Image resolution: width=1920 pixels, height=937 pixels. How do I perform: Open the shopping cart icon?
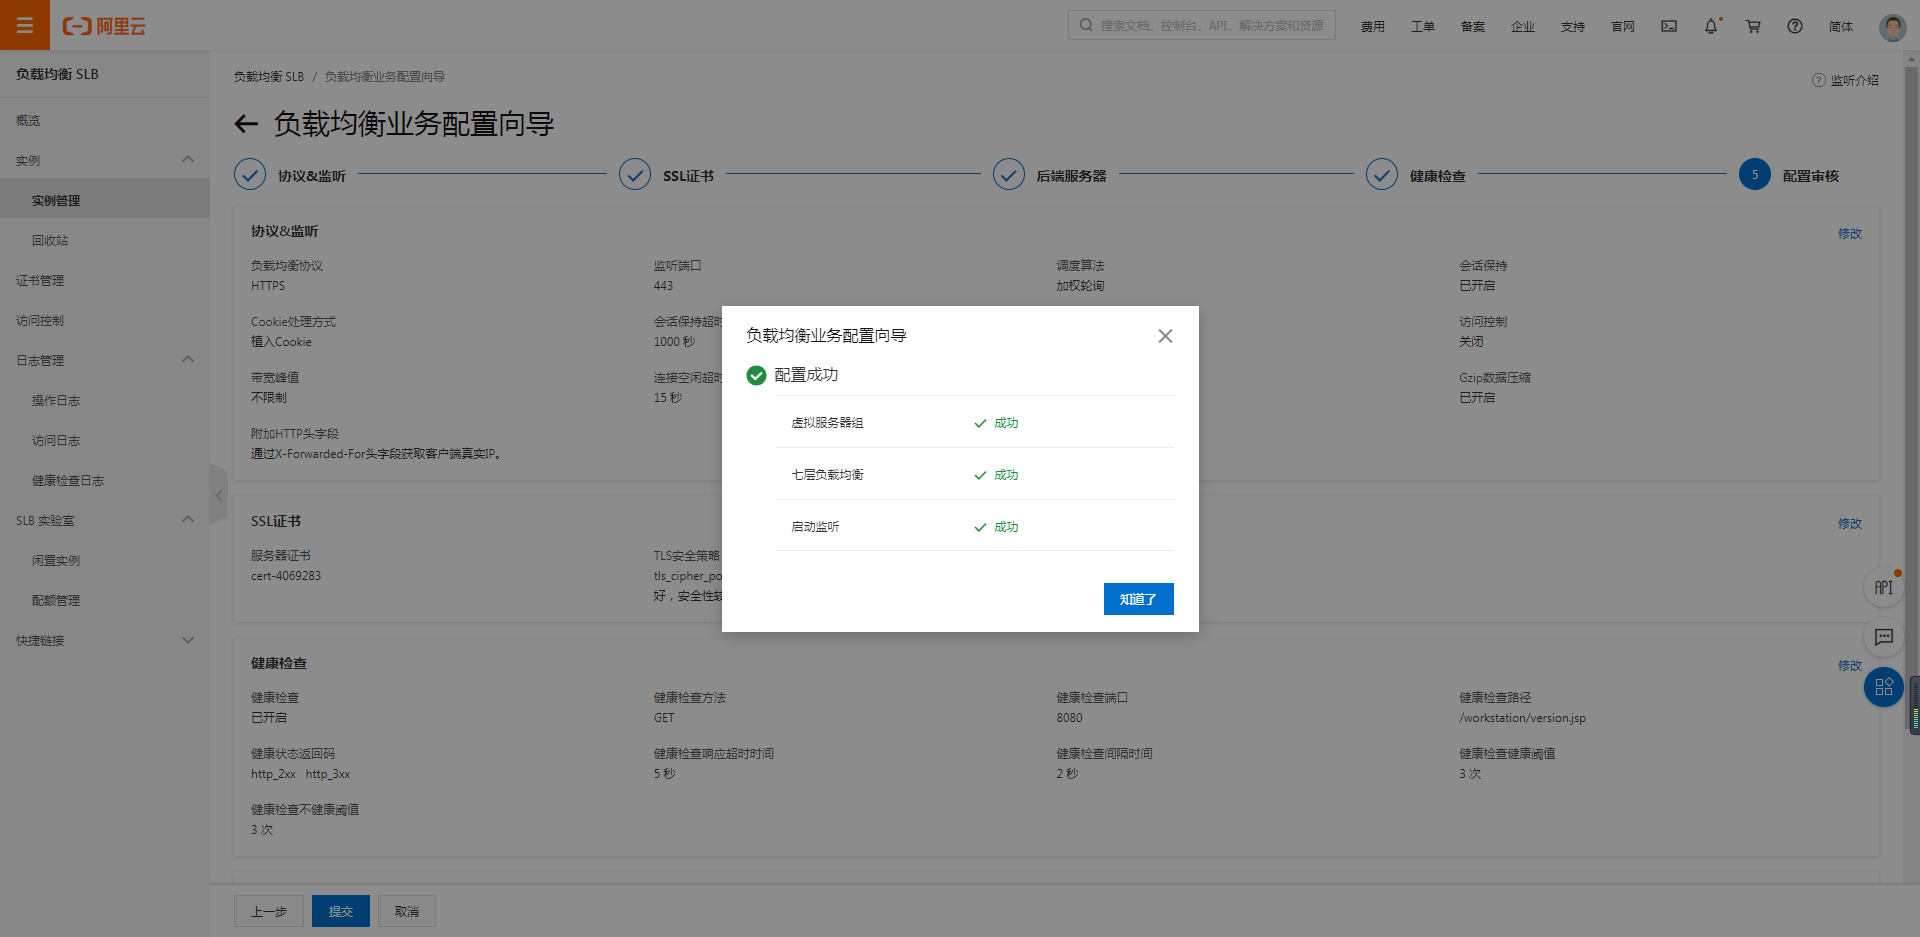point(1753,26)
